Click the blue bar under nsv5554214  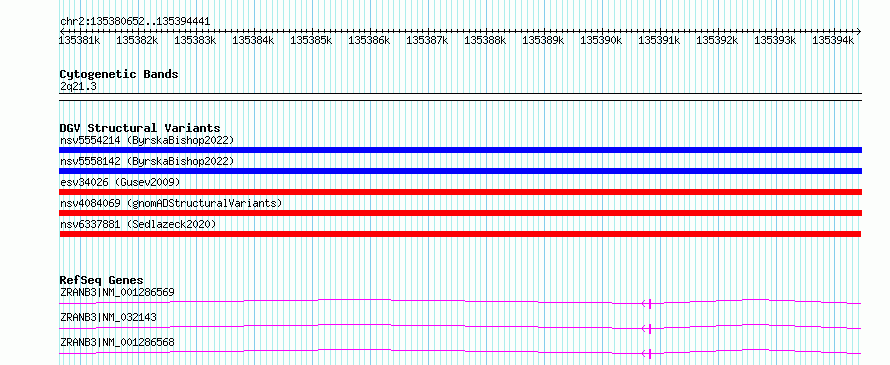point(460,150)
